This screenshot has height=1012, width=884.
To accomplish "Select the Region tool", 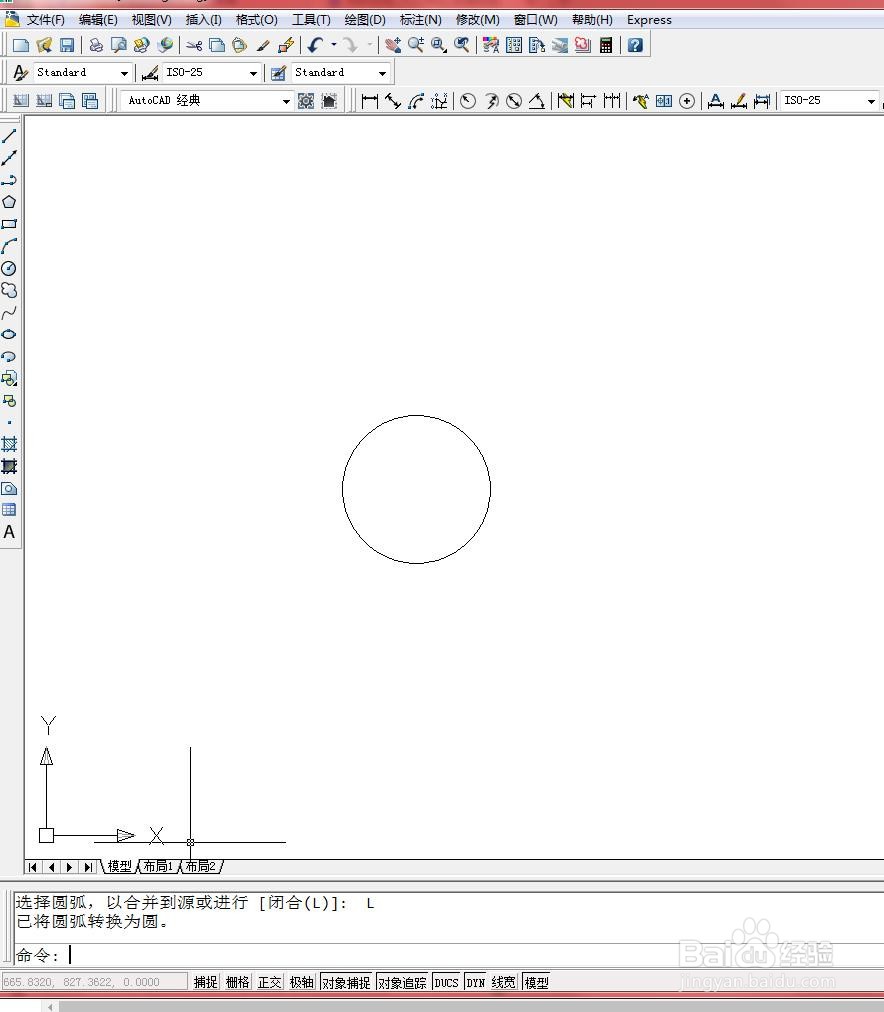I will pos(9,489).
